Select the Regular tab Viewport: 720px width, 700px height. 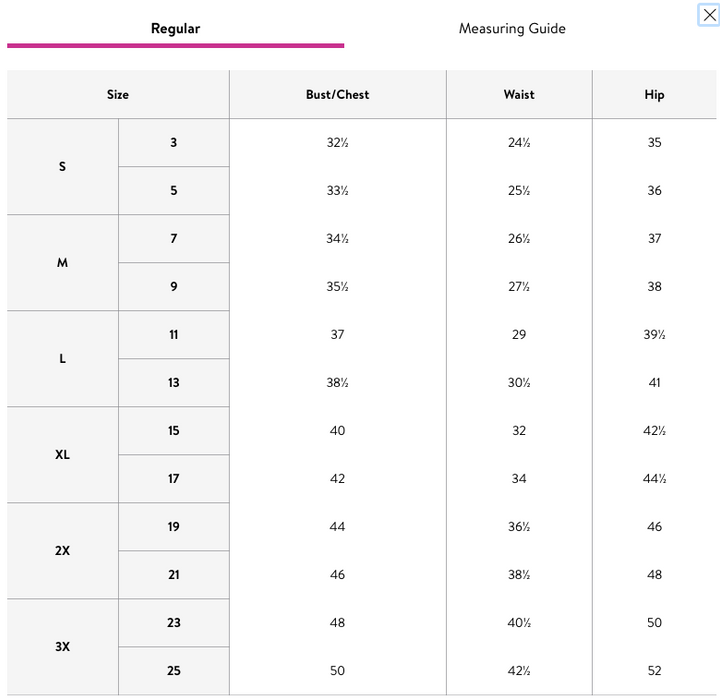coord(175,28)
